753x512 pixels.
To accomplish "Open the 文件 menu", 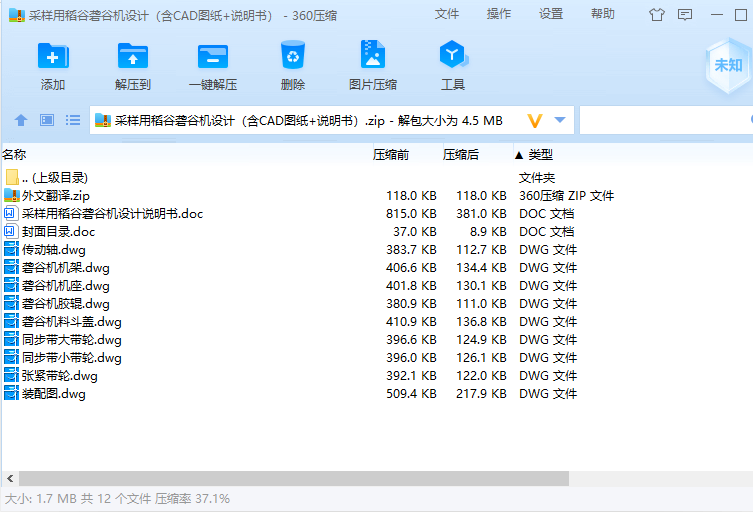I will [x=447, y=14].
